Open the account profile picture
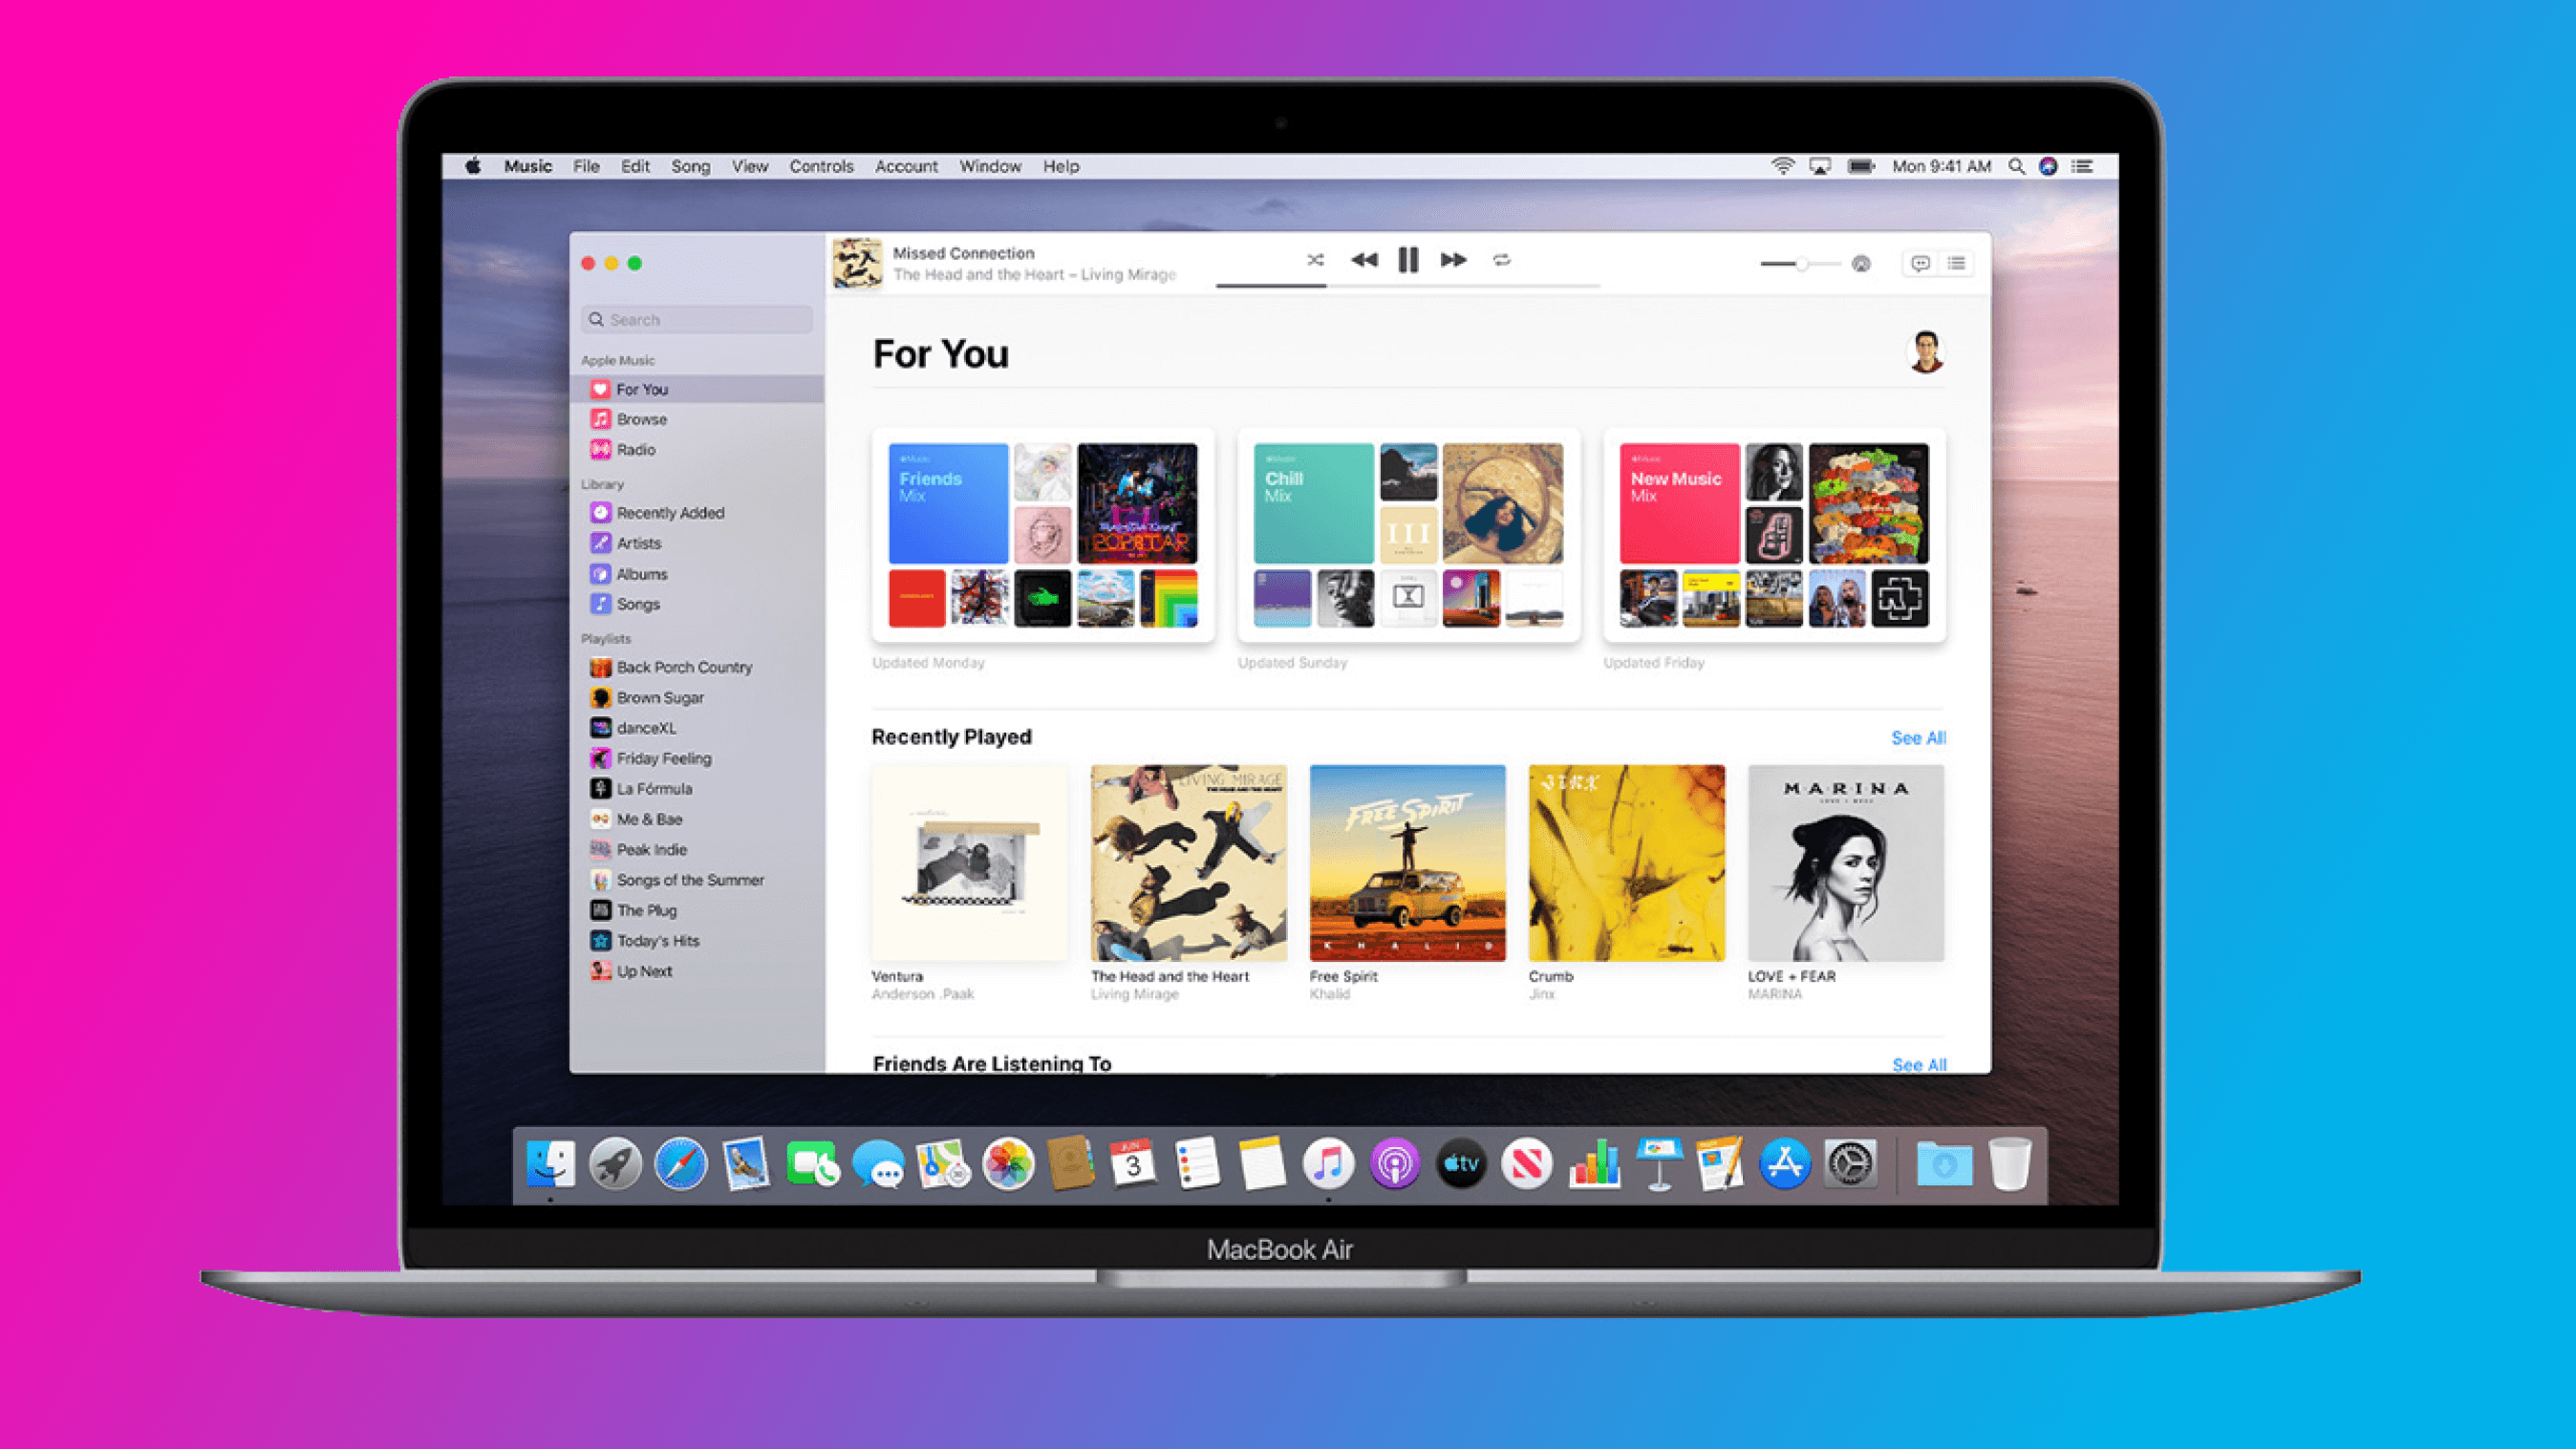Screen dimensions: 2576x1449 click(x=1925, y=352)
